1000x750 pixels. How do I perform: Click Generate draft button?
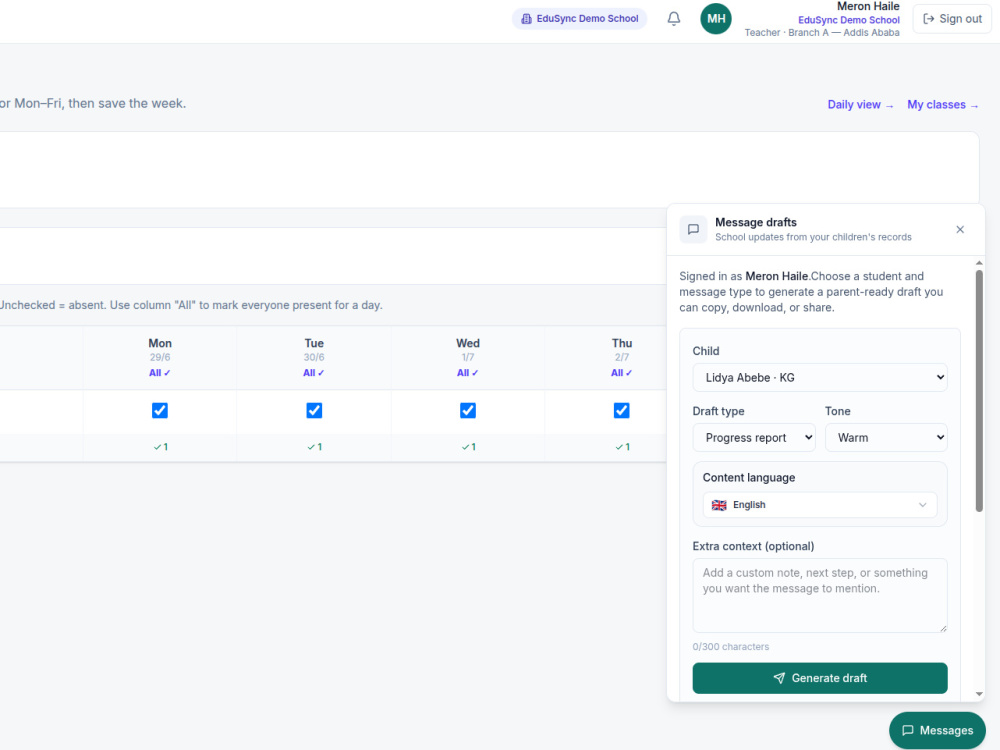click(820, 678)
